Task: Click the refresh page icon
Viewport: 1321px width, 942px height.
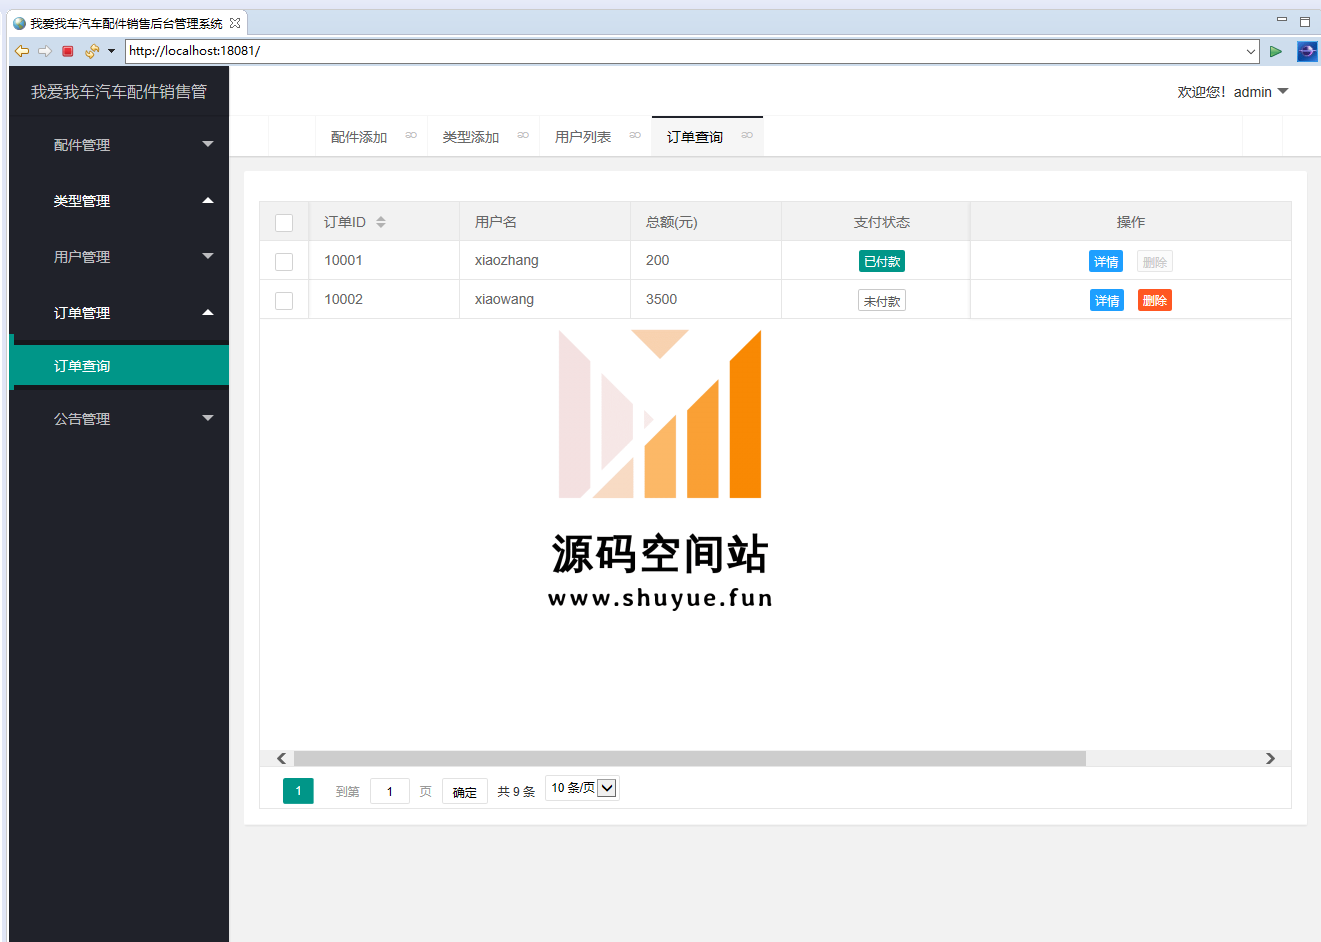Action: tap(91, 51)
